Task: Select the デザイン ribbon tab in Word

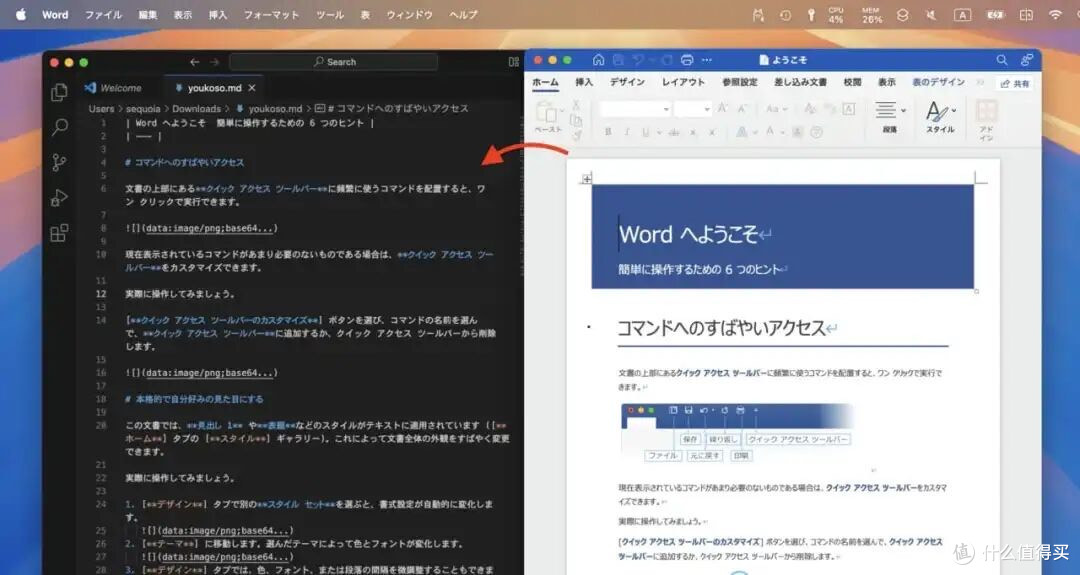Action: (627, 82)
